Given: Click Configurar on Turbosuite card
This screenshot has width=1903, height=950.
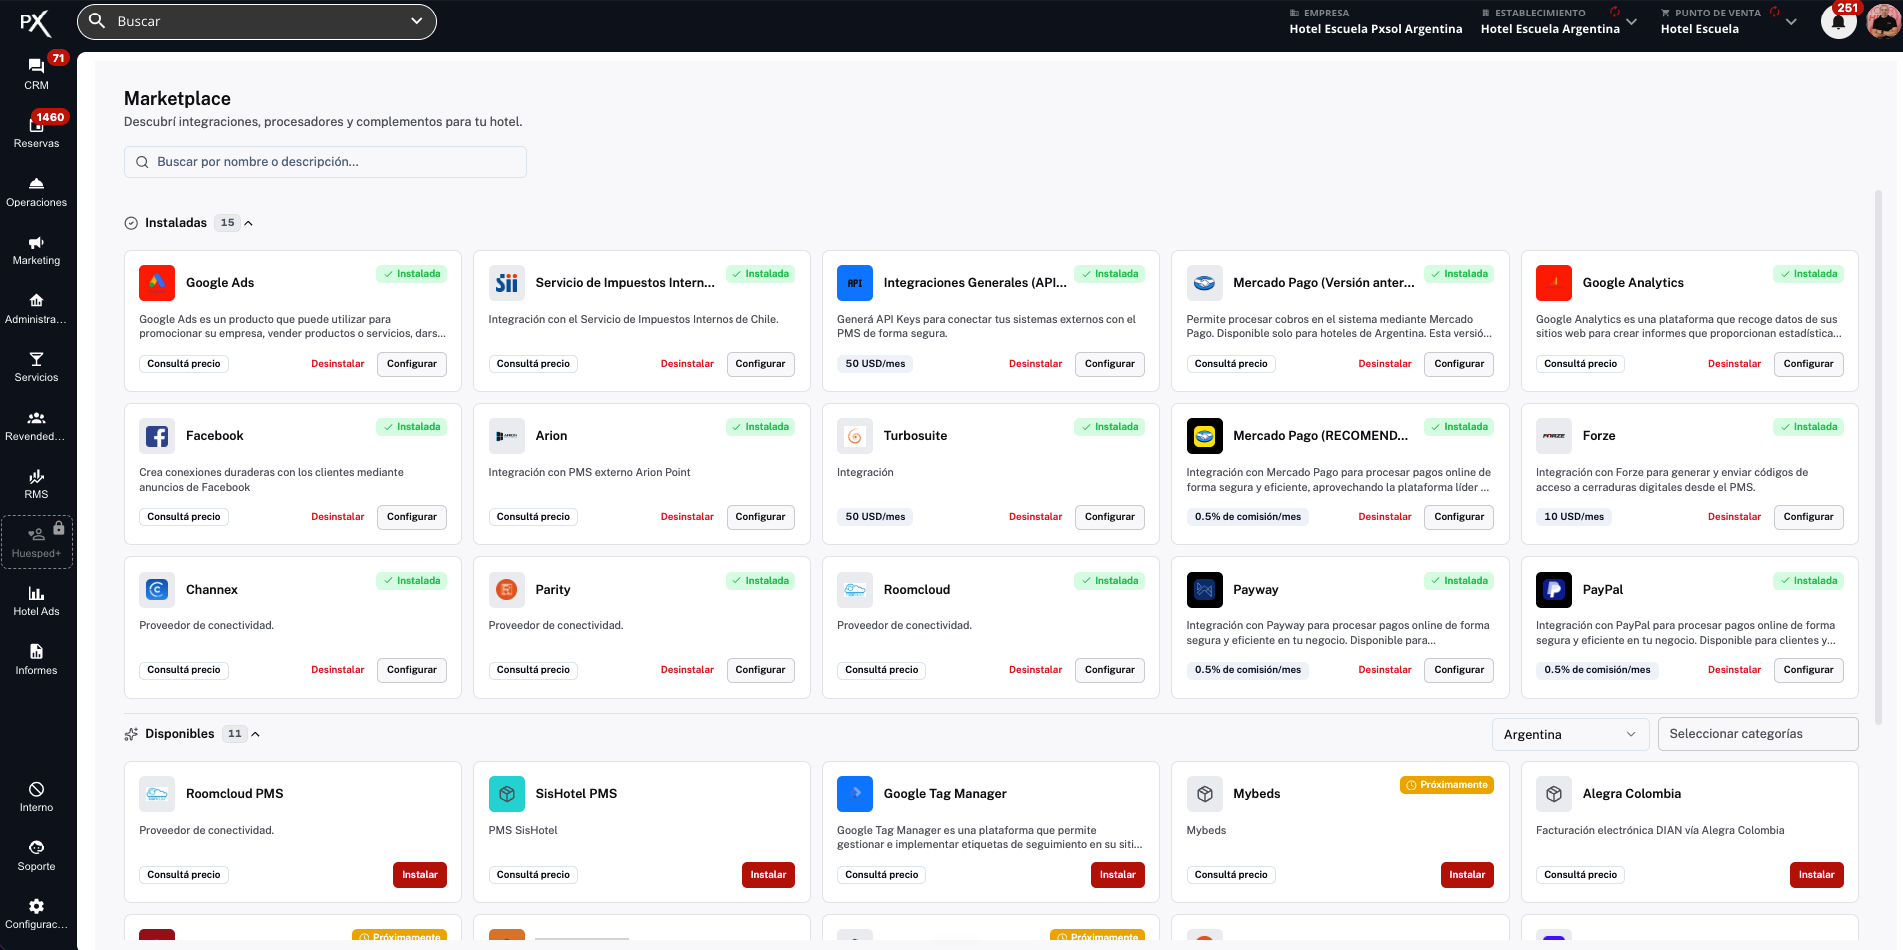Looking at the screenshot, I should [x=1110, y=517].
